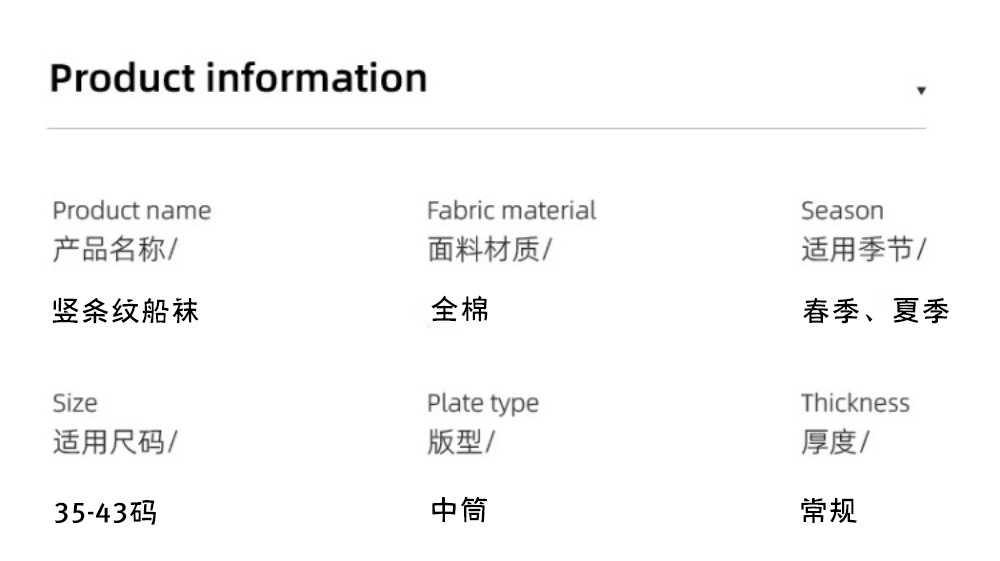Click the 竖条纹船袜 product name value
The image size is (1000, 561).
125,311
